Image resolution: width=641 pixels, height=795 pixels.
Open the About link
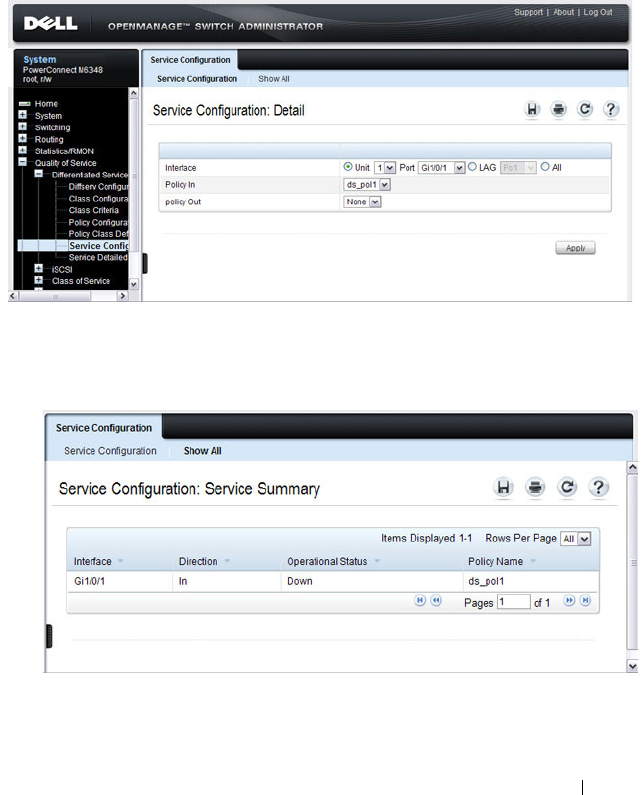click(x=563, y=12)
